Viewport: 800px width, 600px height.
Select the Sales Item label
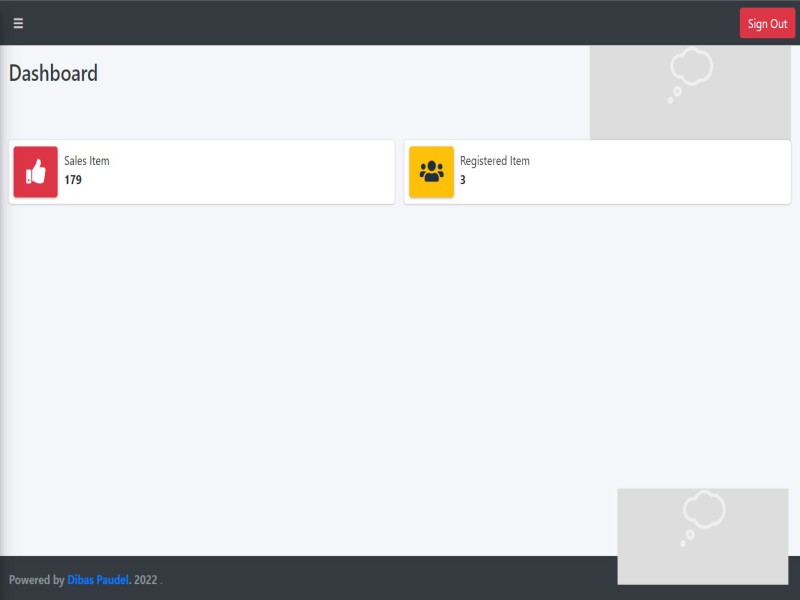click(87, 161)
